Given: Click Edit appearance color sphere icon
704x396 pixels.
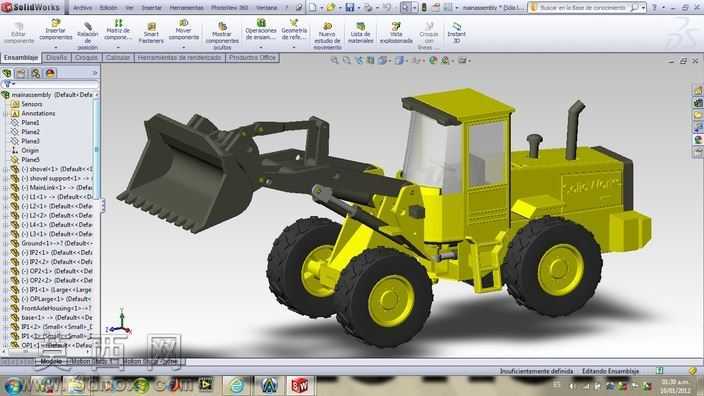Looking at the screenshot, I should [x=433, y=60].
